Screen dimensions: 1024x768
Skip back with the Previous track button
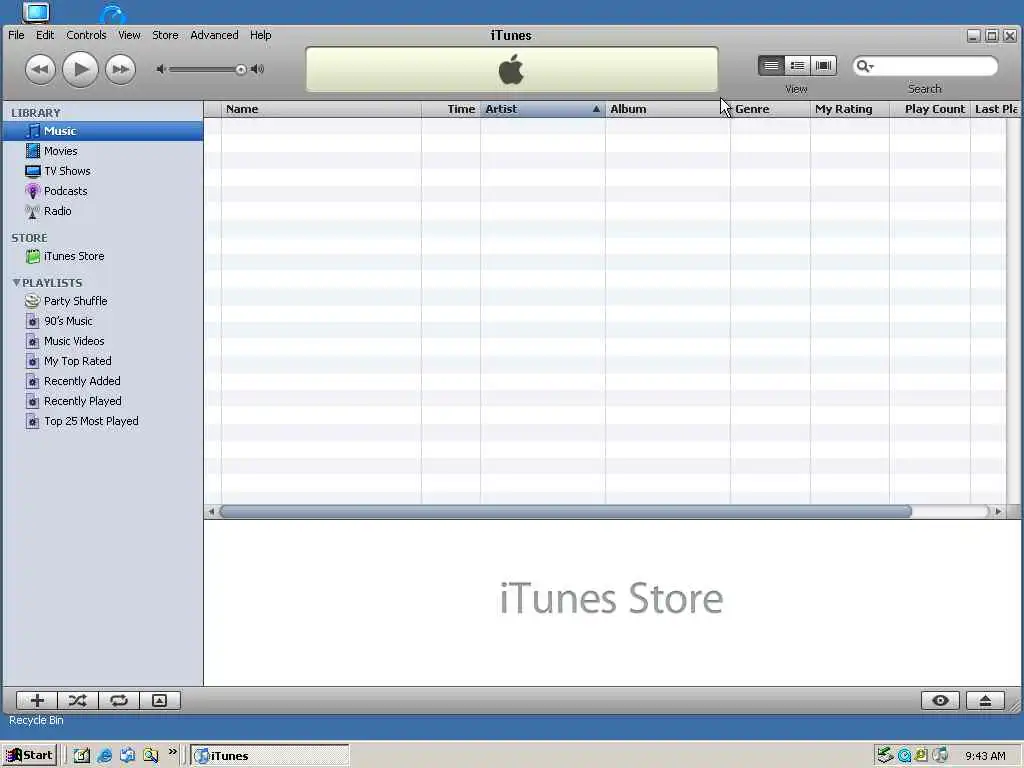coord(40,69)
